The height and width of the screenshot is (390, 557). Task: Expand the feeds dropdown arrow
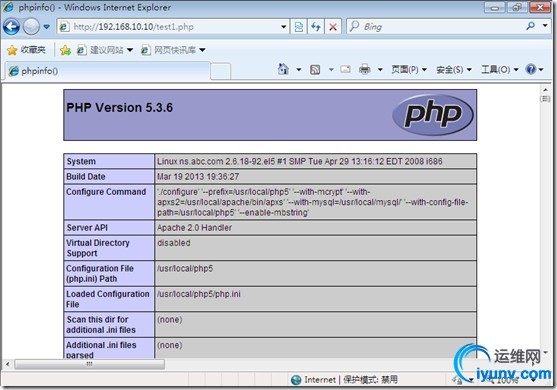(x=331, y=69)
